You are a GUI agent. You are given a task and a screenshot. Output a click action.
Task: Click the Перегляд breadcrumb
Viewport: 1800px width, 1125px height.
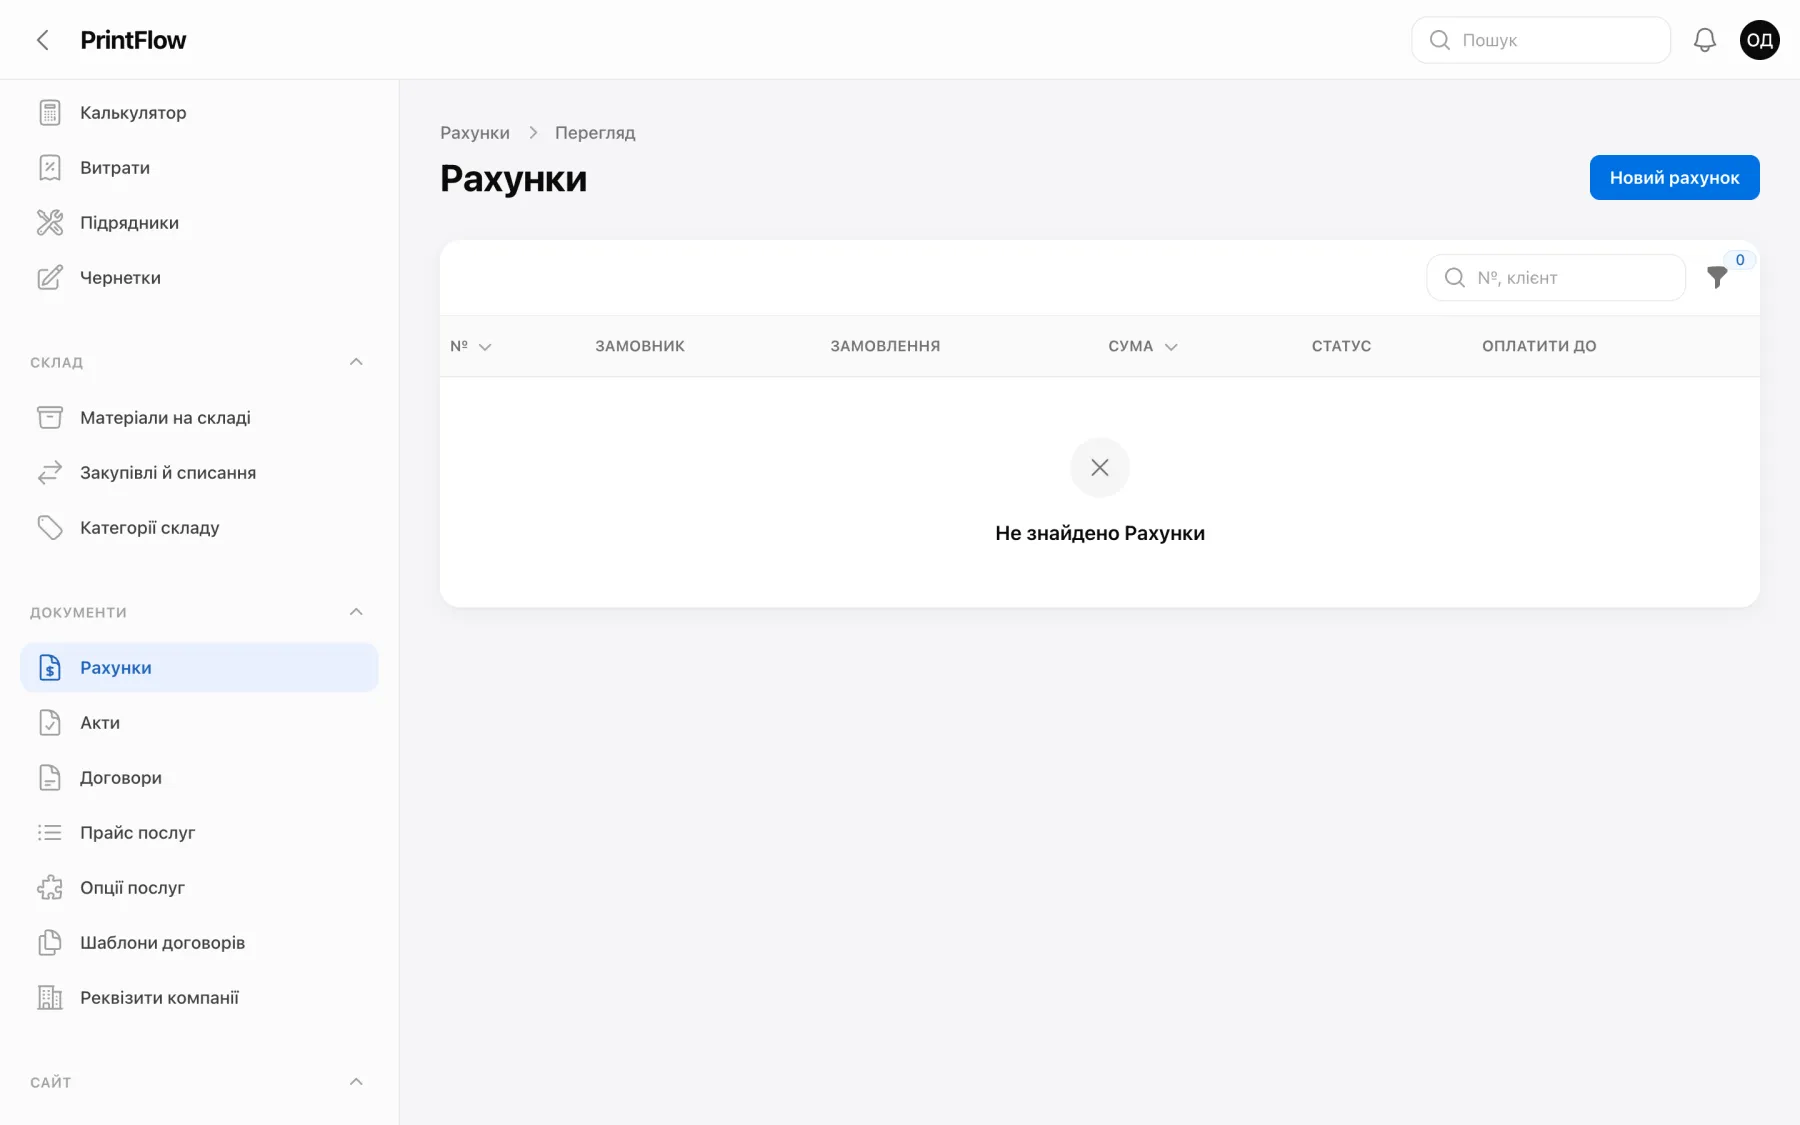595,133
